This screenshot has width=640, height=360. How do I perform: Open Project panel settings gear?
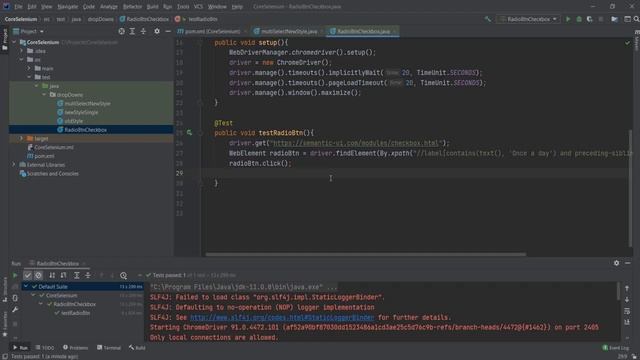pyautogui.click(x=157, y=31)
